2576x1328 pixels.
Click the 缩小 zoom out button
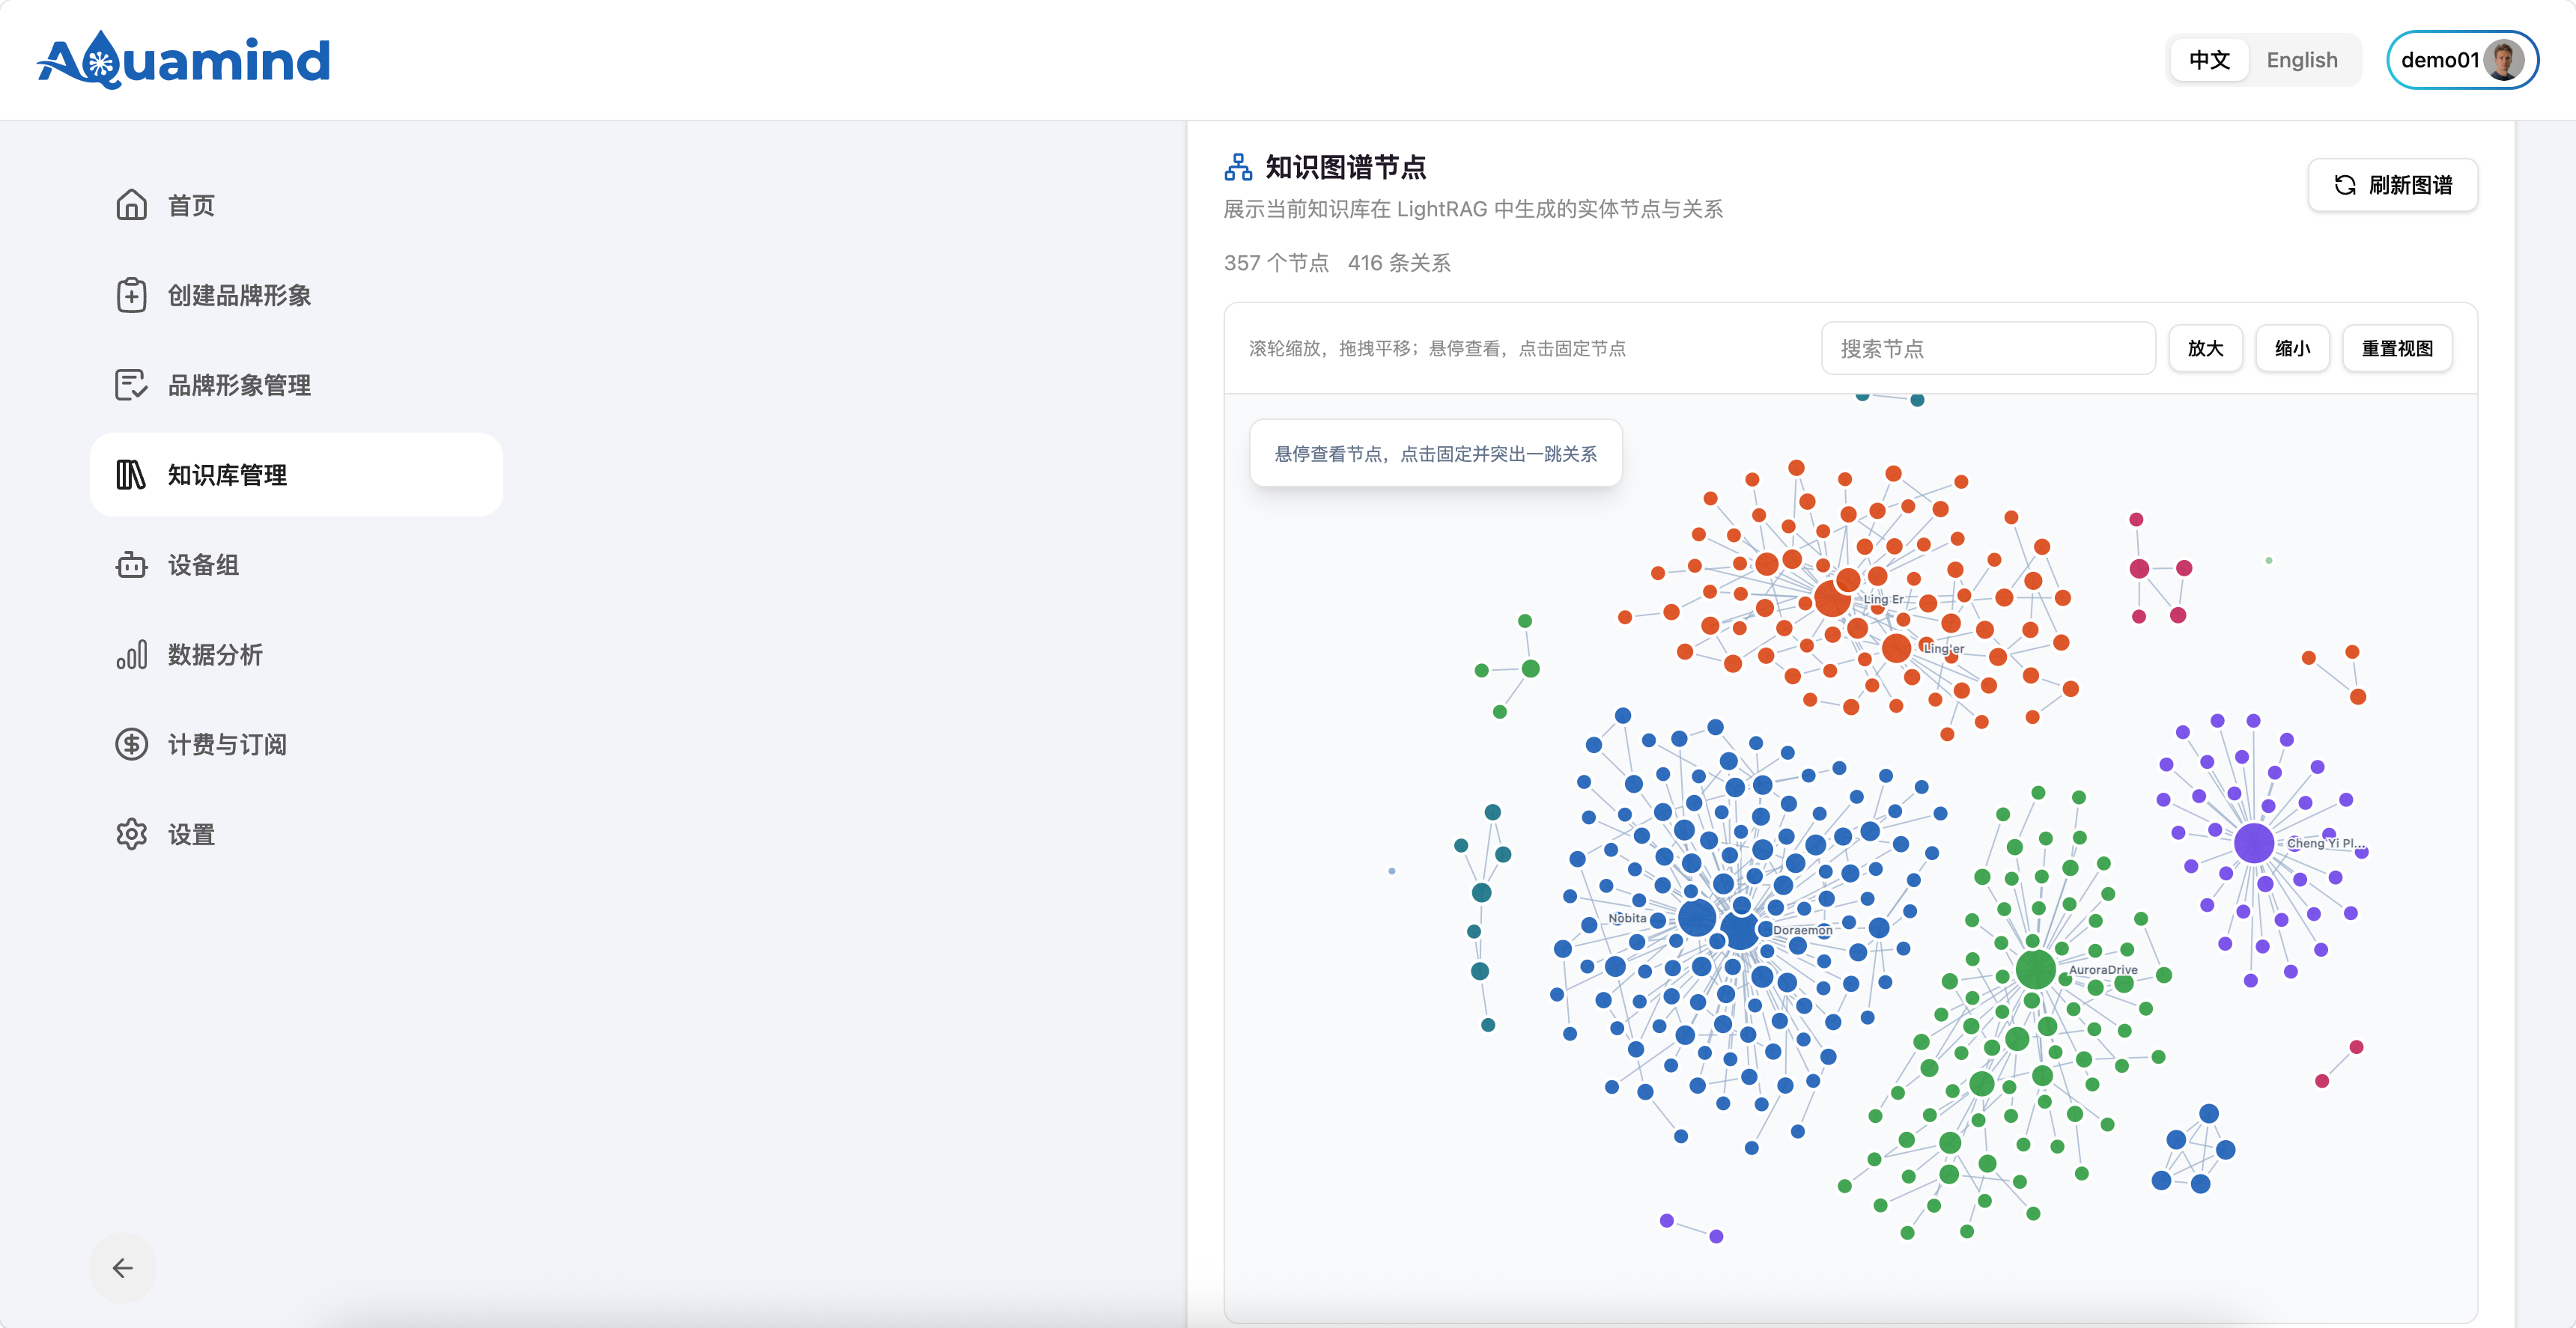pyautogui.click(x=2292, y=348)
